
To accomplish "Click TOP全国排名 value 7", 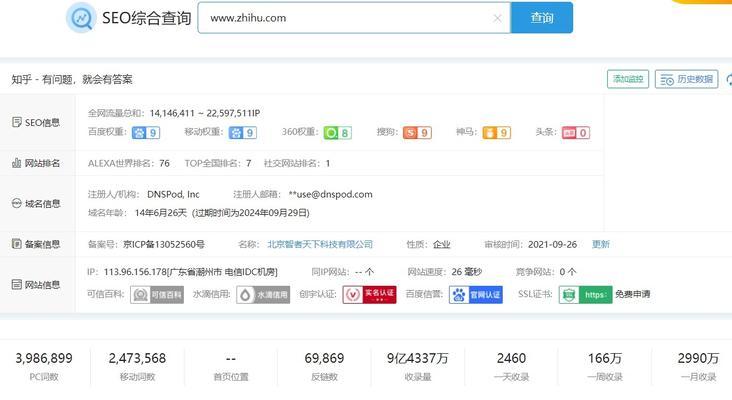I will click(x=248, y=163).
